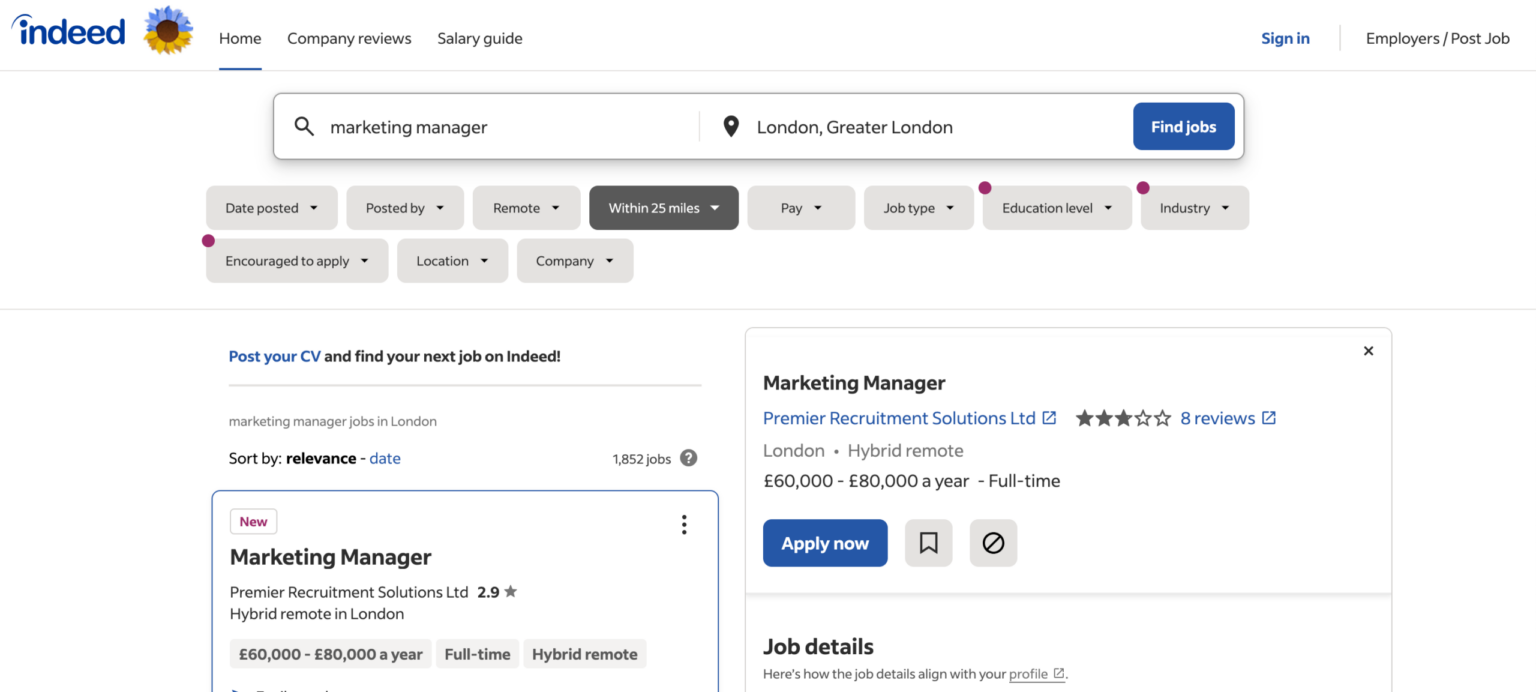Open external link beside Premier Recruitment Solutions
Image resolution: width=1536 pixels, height=692 pixels.
coord(1047,417)
